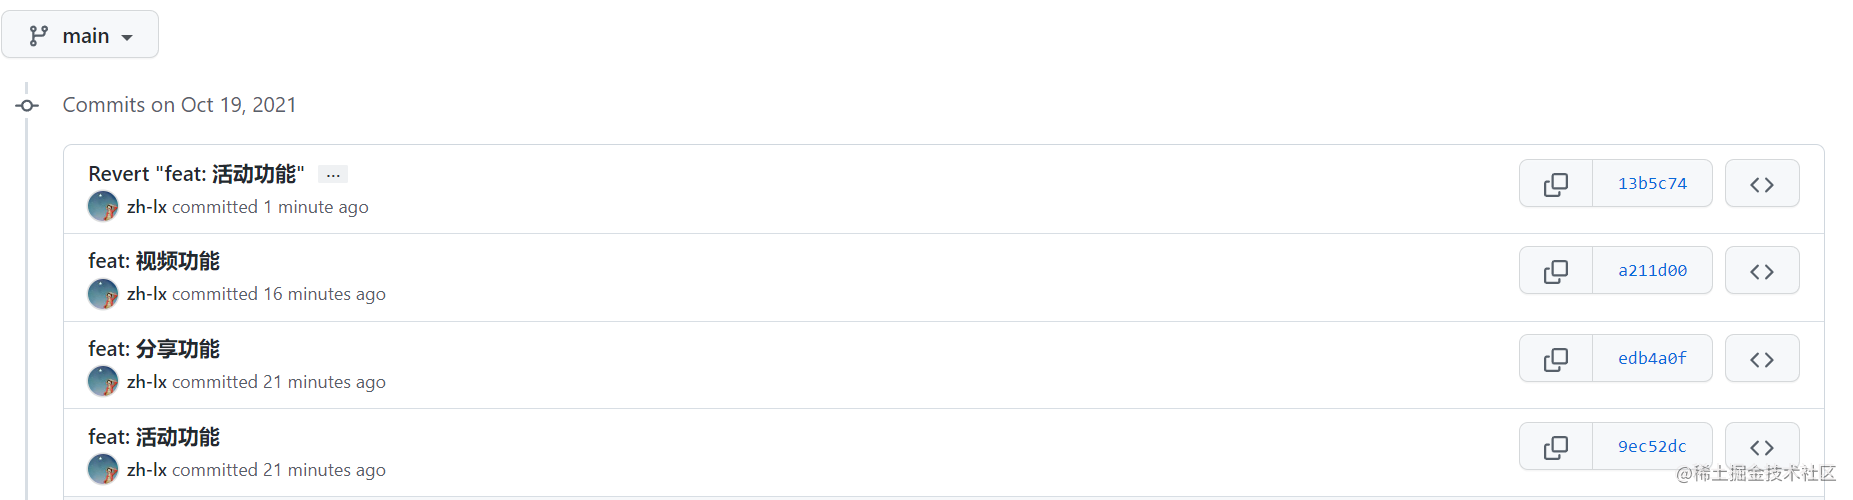Open commit hash link 13b5c74
This screenshot has width=1853, height=500.
pos(1652,184)
